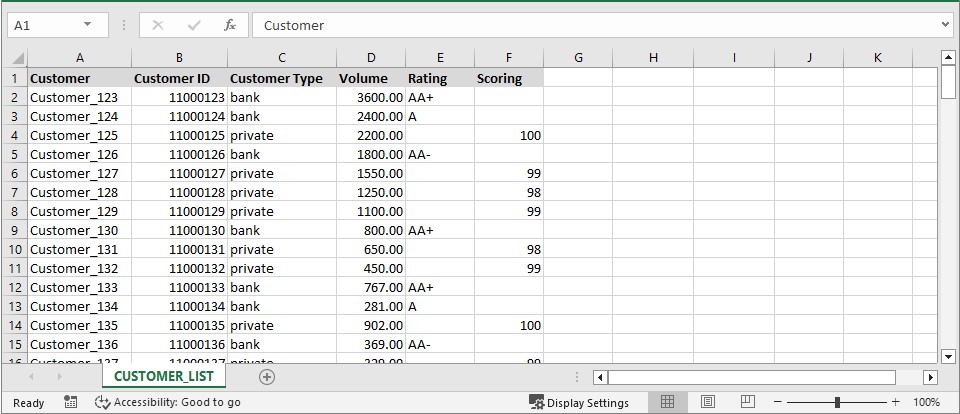This screenshot has width=960, height=414.
Task: Click the Rating header cell
Action: click(440, 78)
